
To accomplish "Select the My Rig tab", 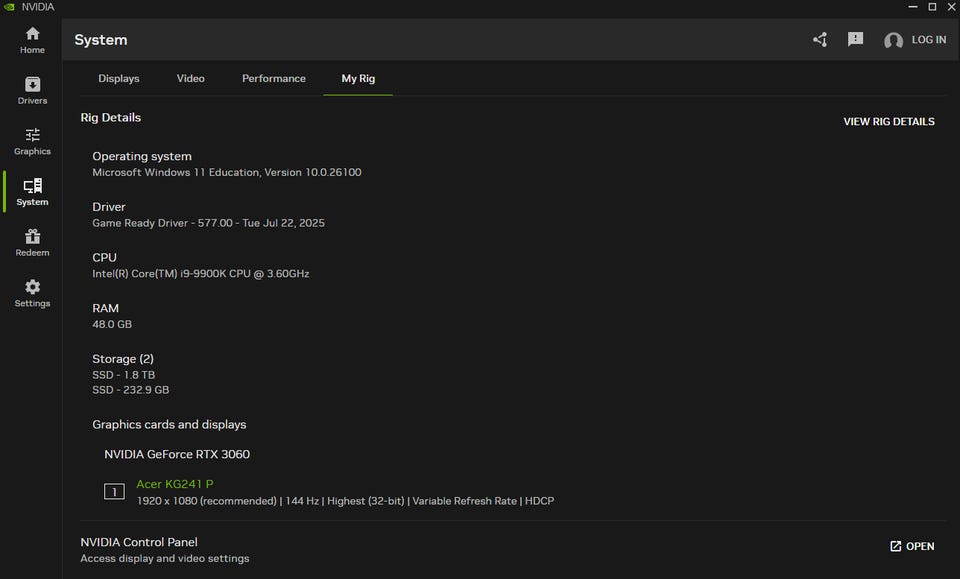I will pyautogui.click(x=358, y=78).
